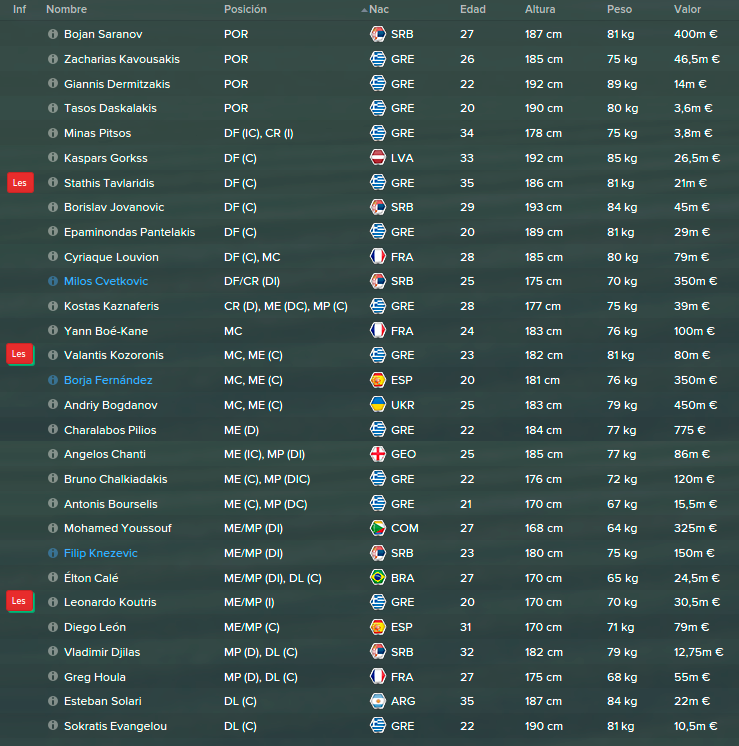
Task: Open info icon for Milos Cvetkovic
Action: 53,281
